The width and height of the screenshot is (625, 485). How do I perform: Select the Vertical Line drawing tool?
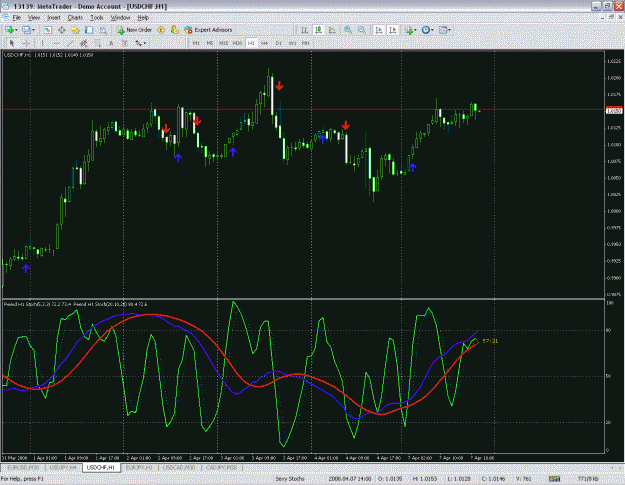(x=42, y=43)
